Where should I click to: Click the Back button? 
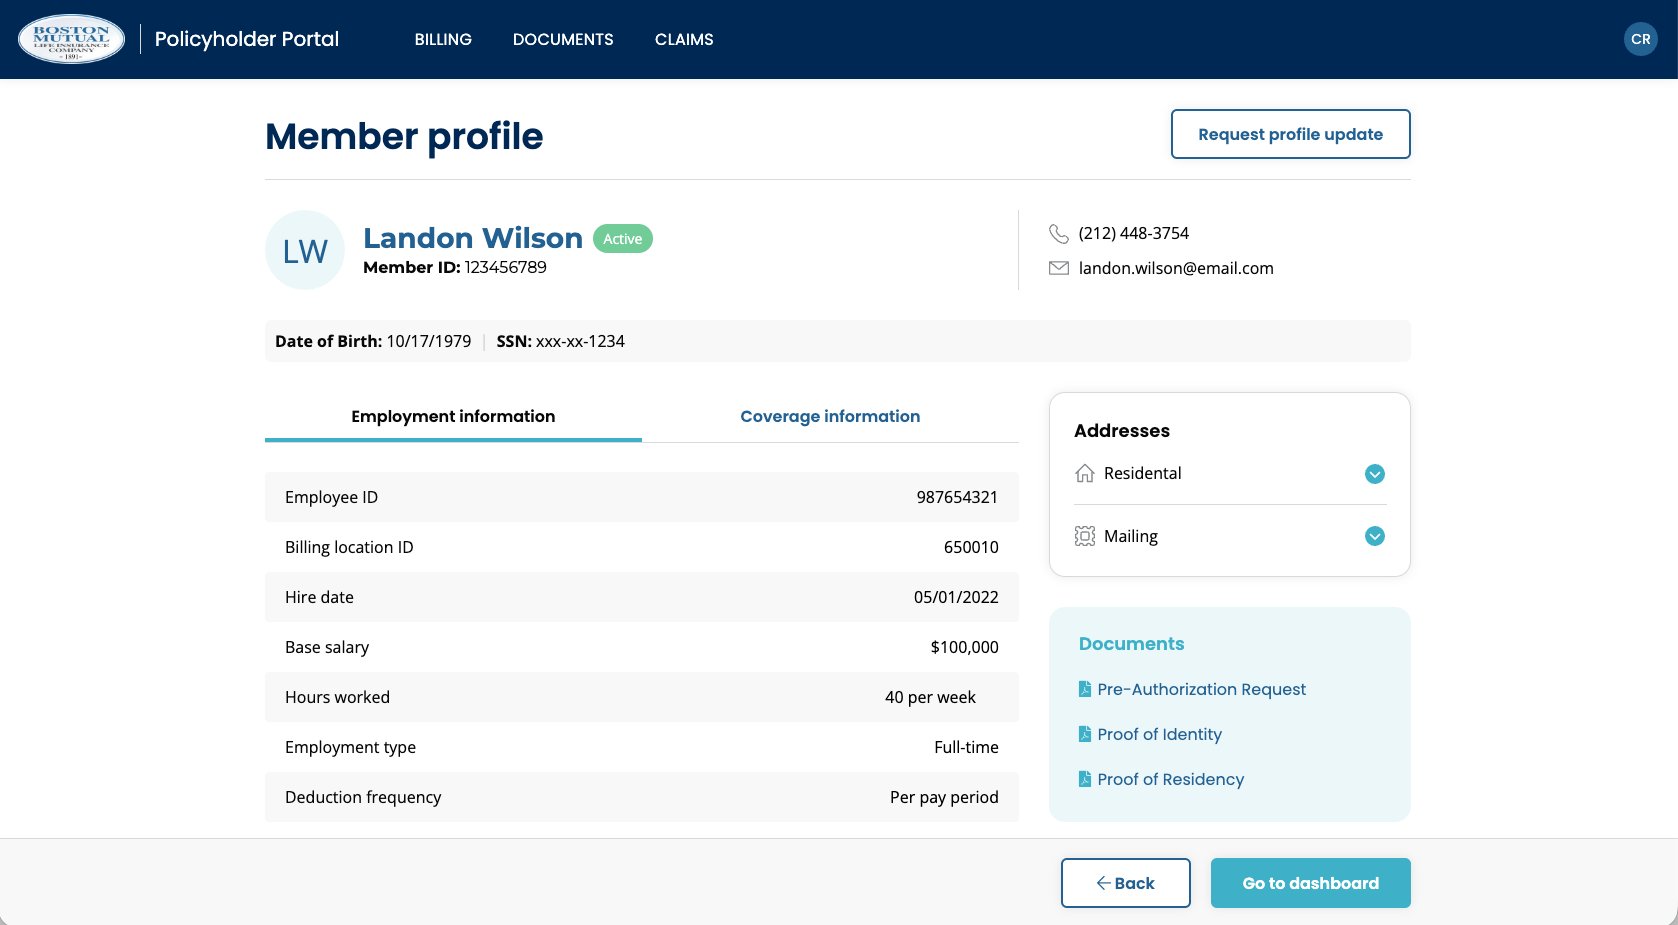pyautogui.click(x=1125, y=883)
